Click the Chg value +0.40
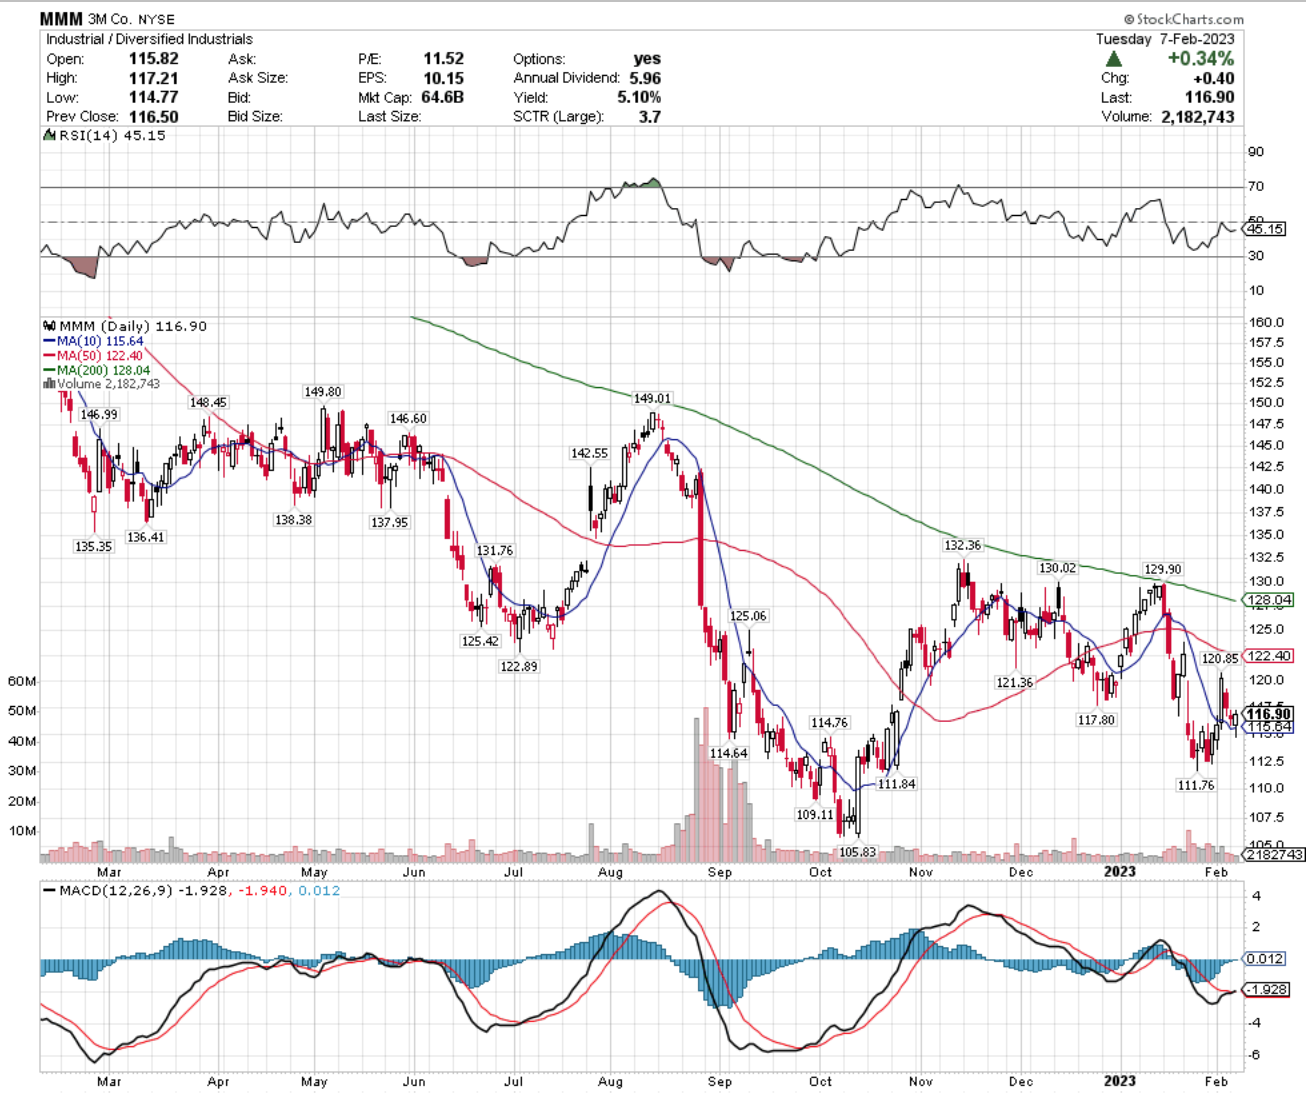1306x1094 pixels. point(1213,78)
